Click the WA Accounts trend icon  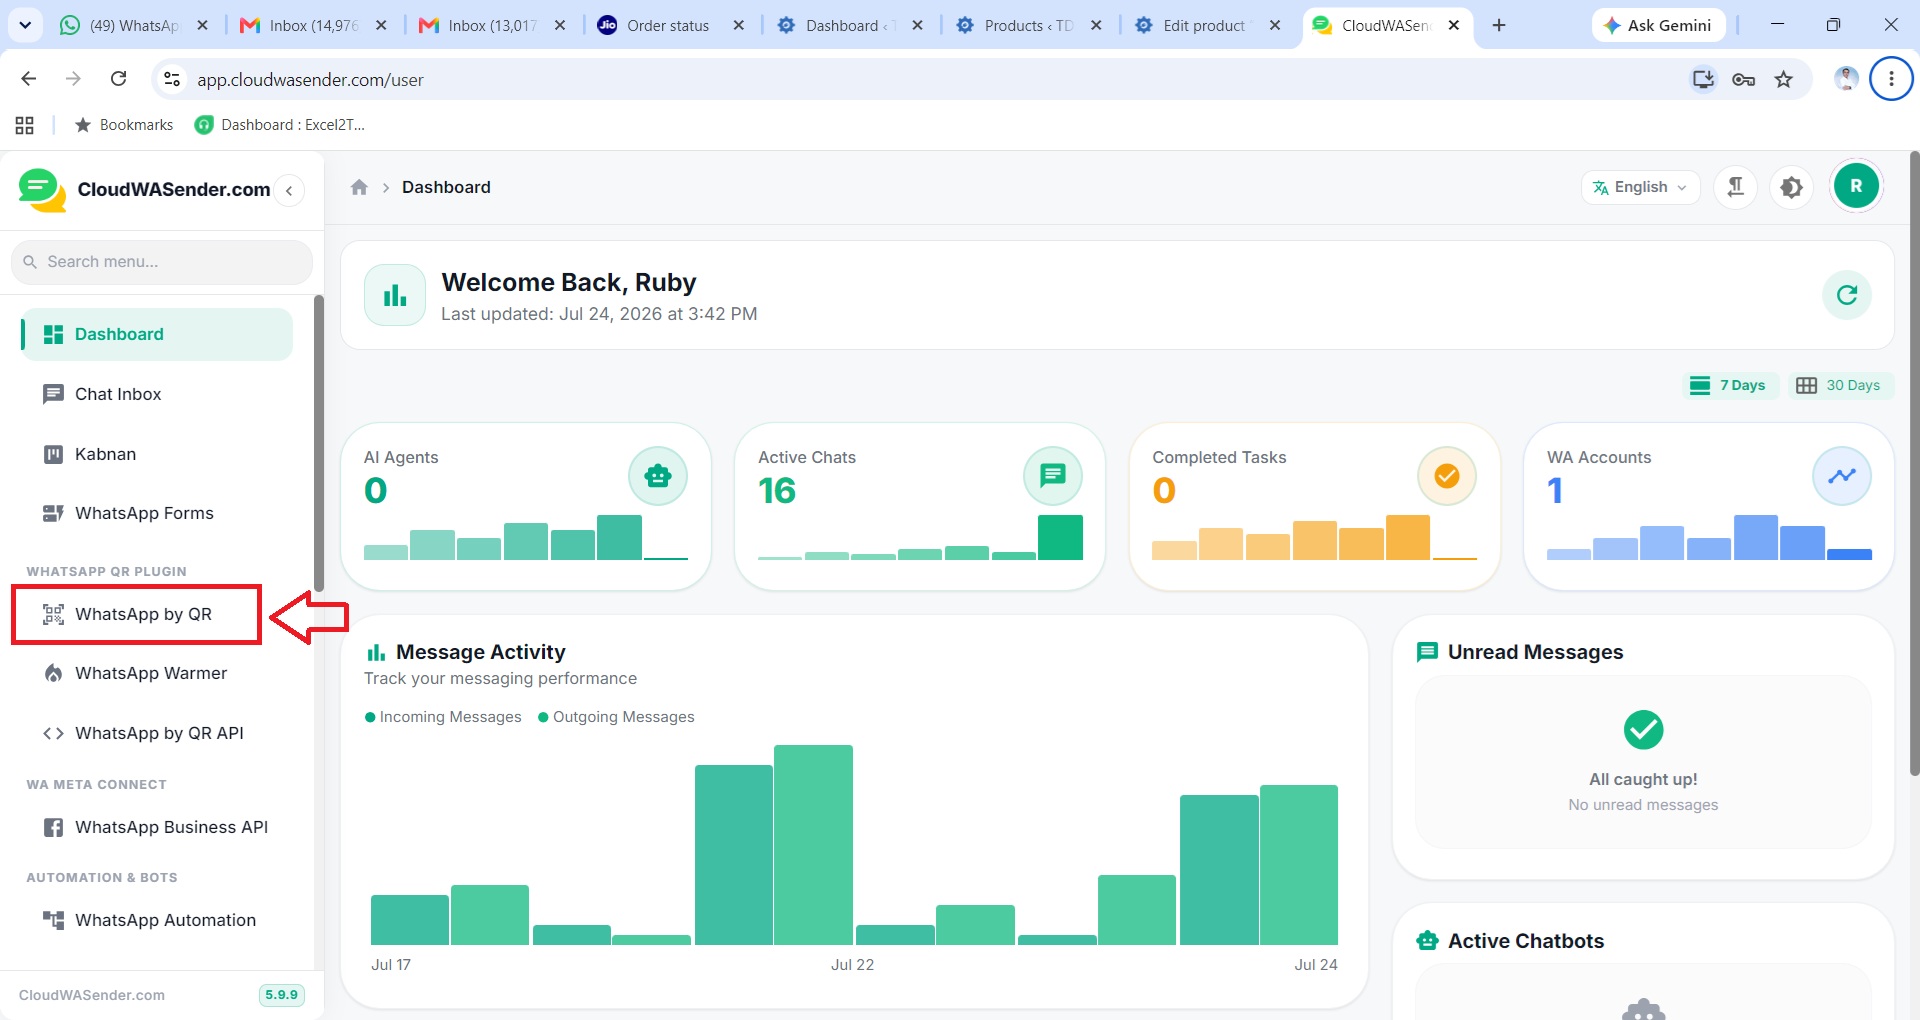tap(1841, 476)
